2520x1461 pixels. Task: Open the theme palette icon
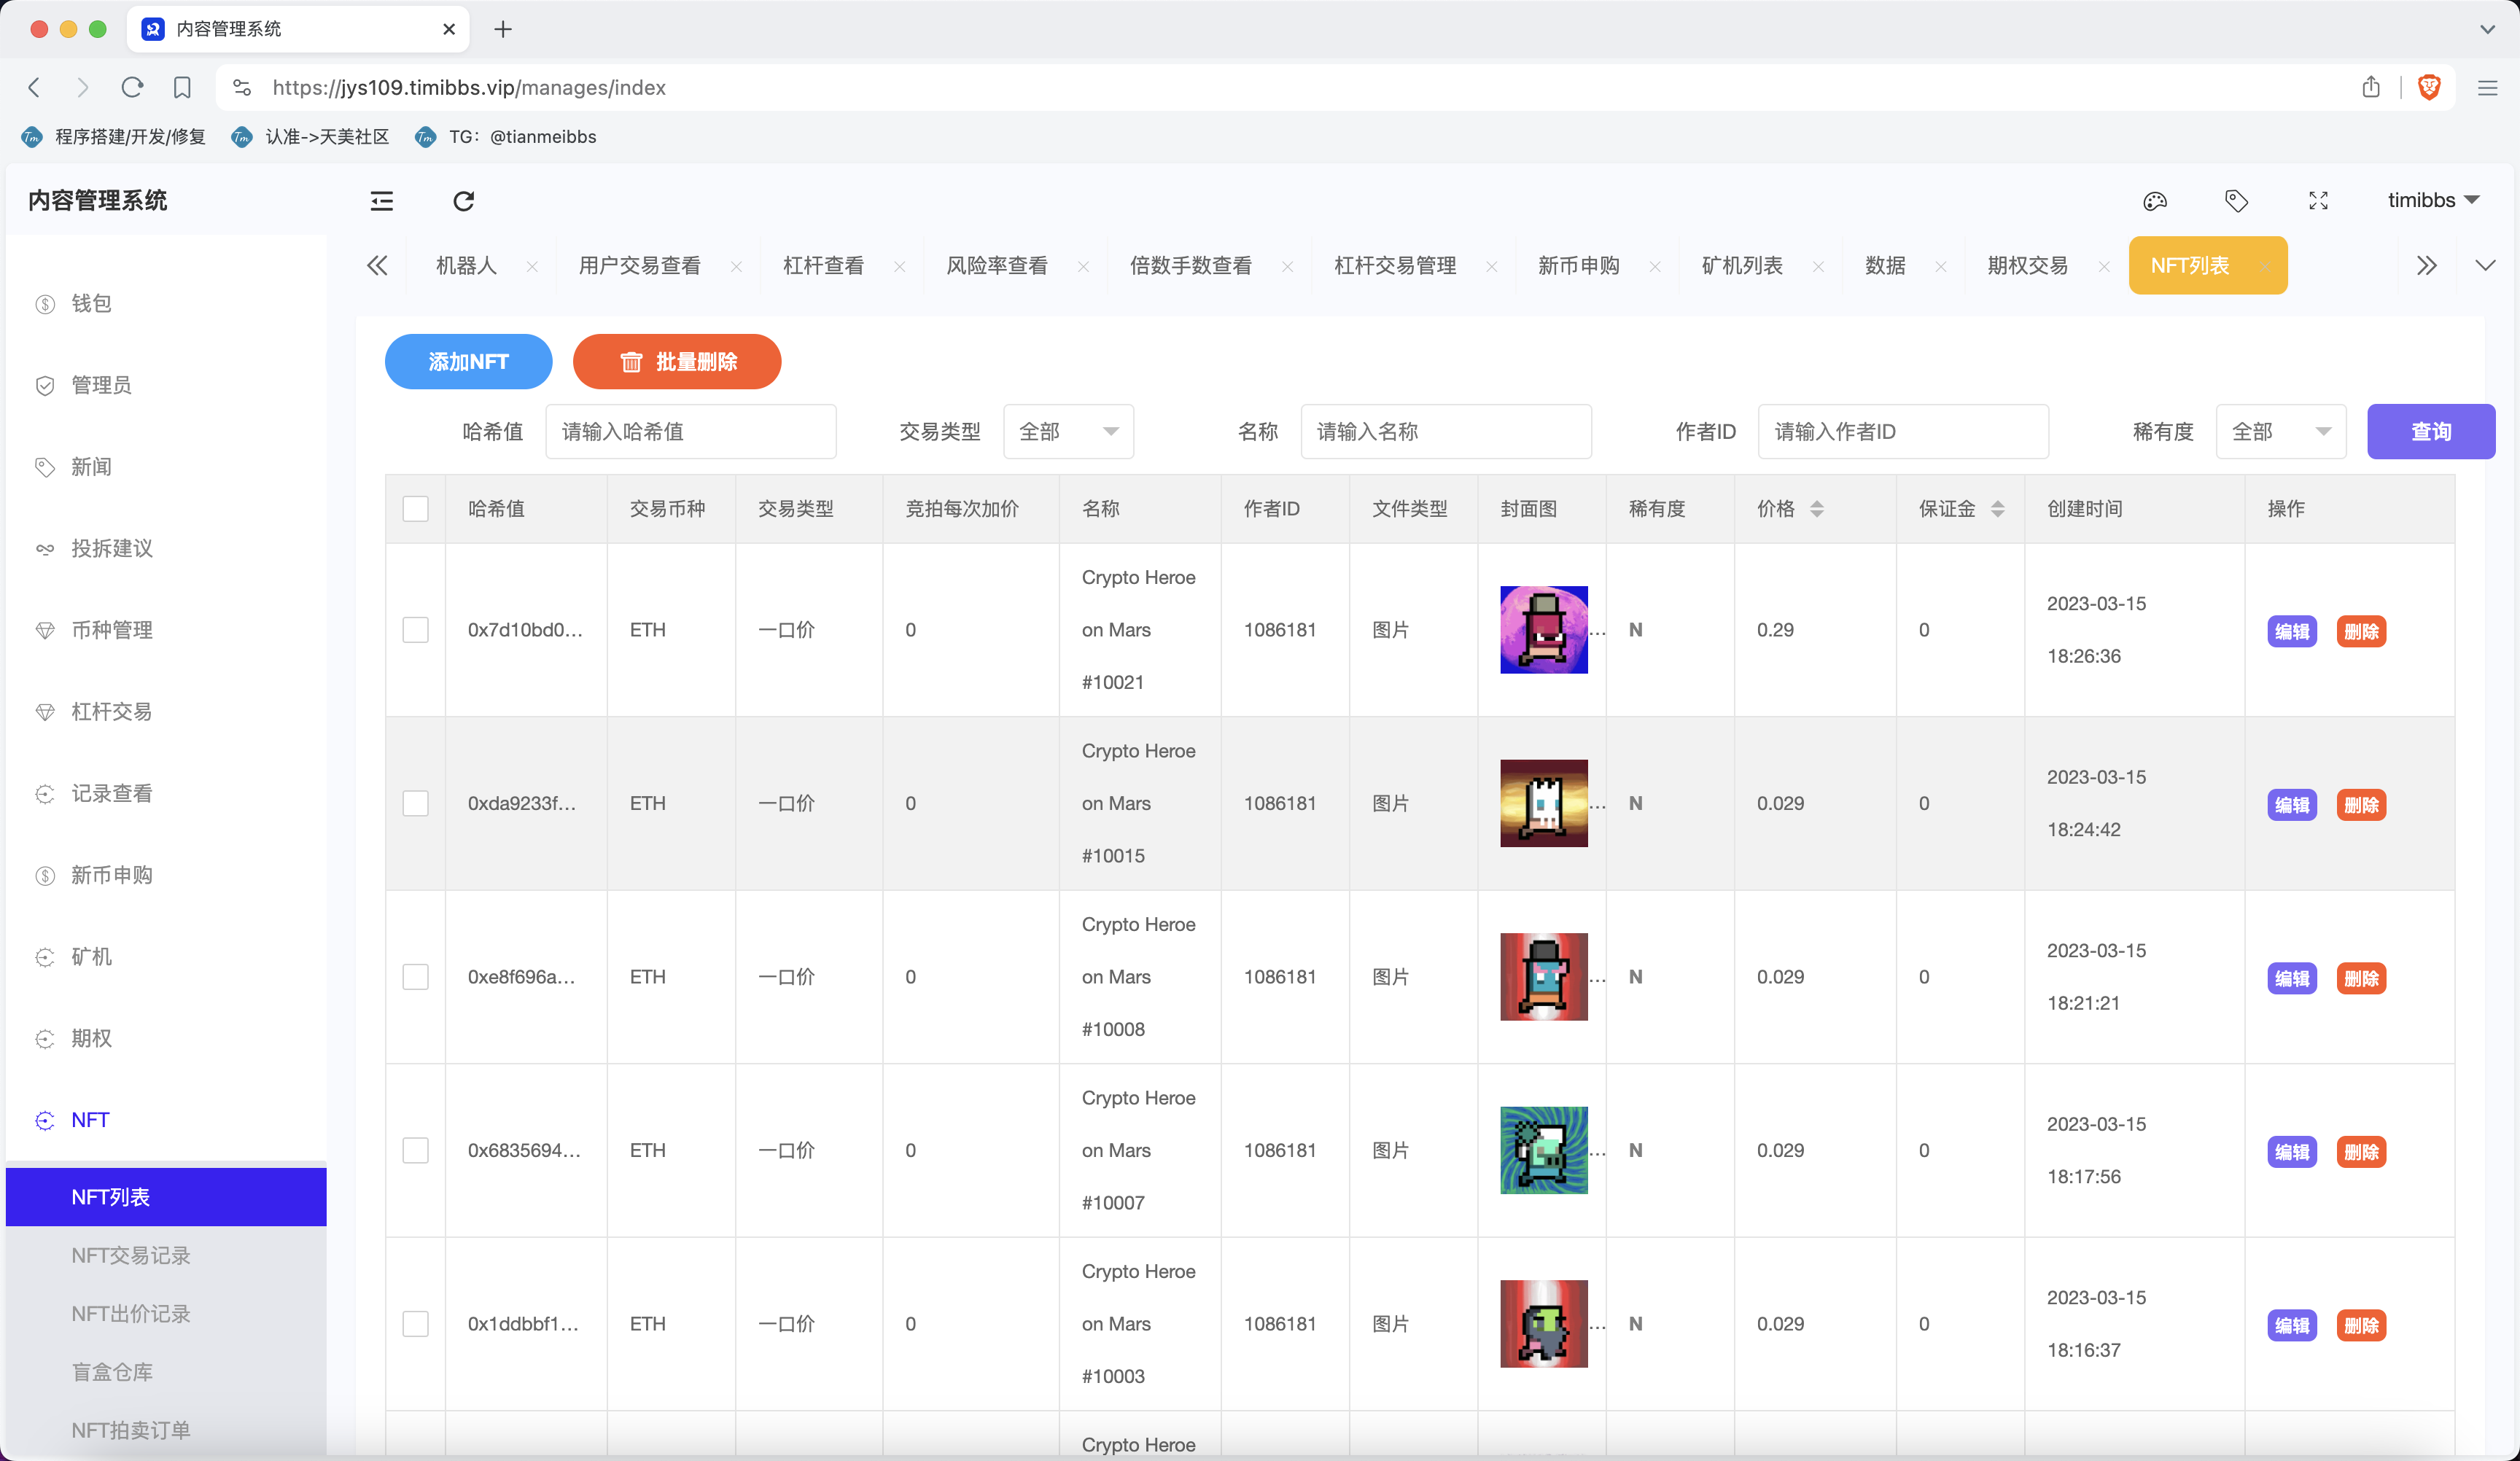coord(2154,201)
